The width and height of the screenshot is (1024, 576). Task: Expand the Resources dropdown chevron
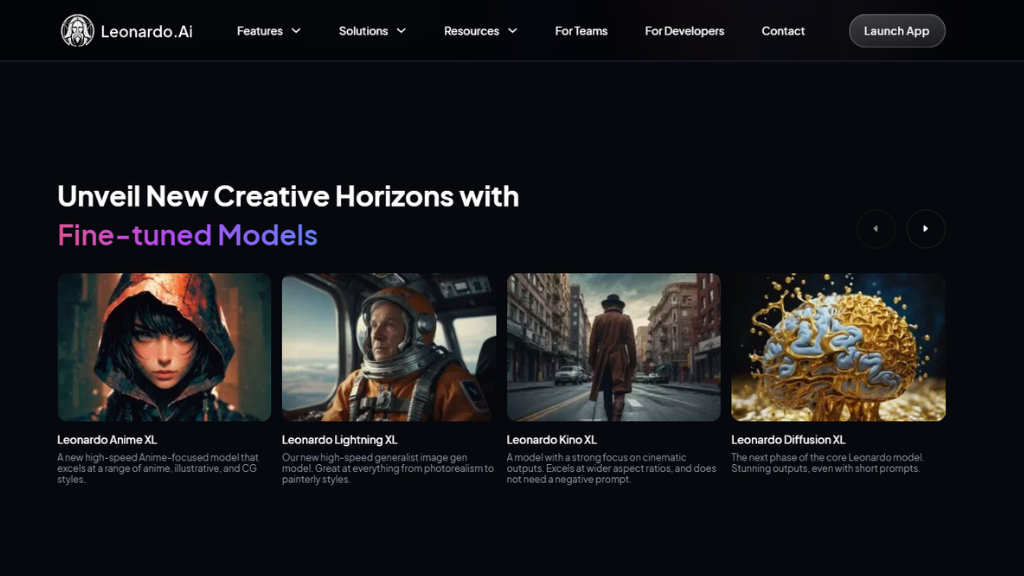click(x=513, y=31)
